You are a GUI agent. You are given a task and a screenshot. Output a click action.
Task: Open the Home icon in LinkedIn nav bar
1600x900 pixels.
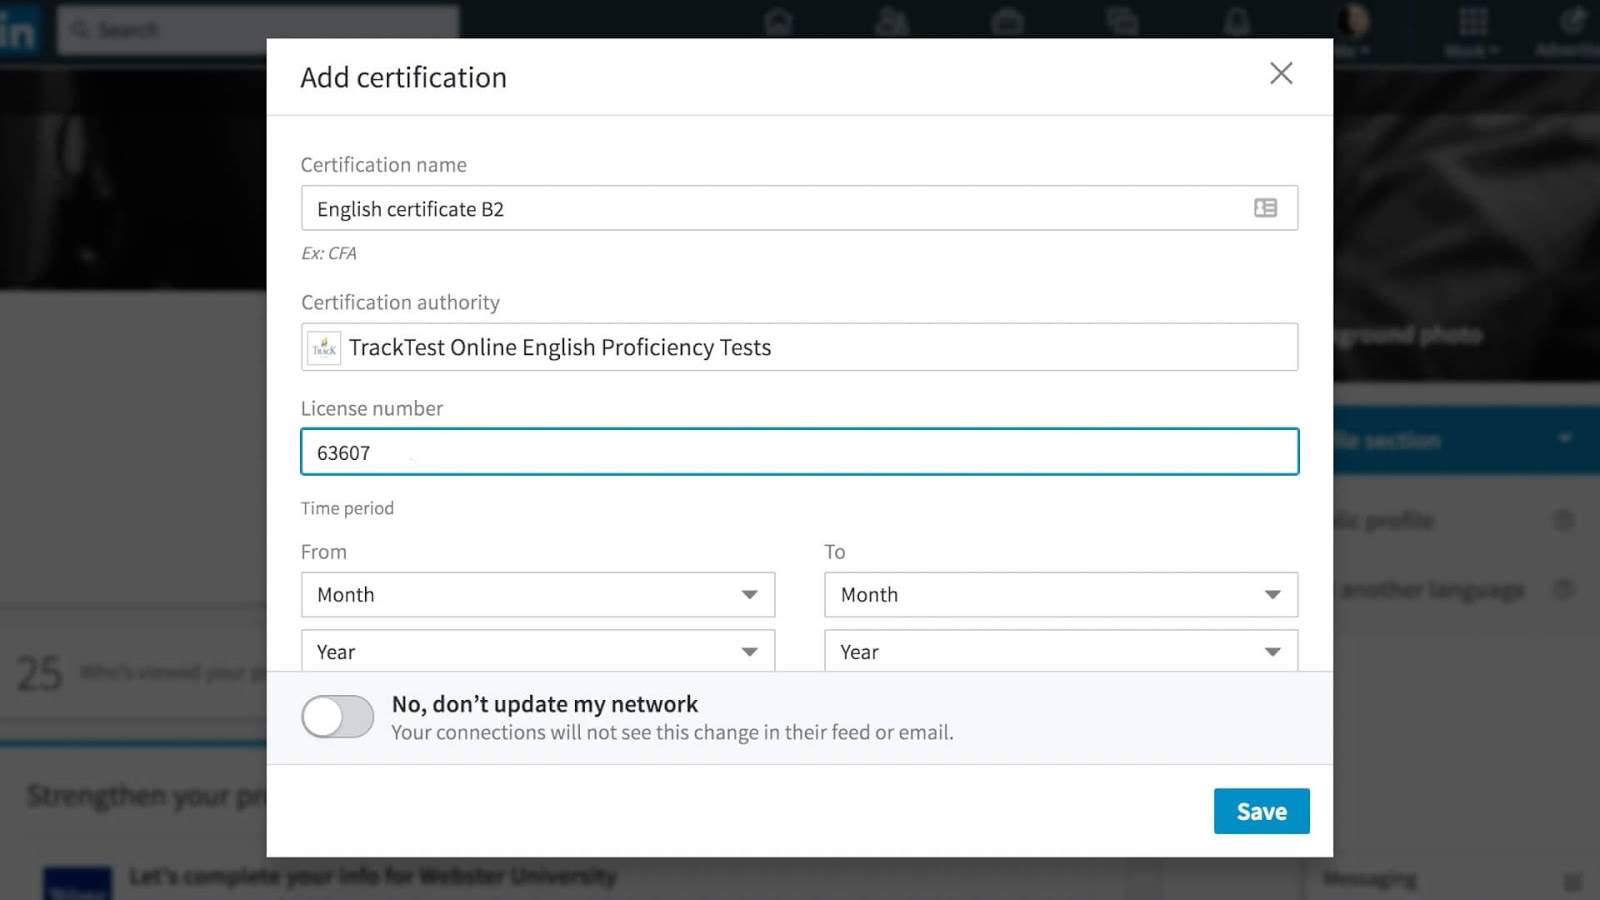778,22
